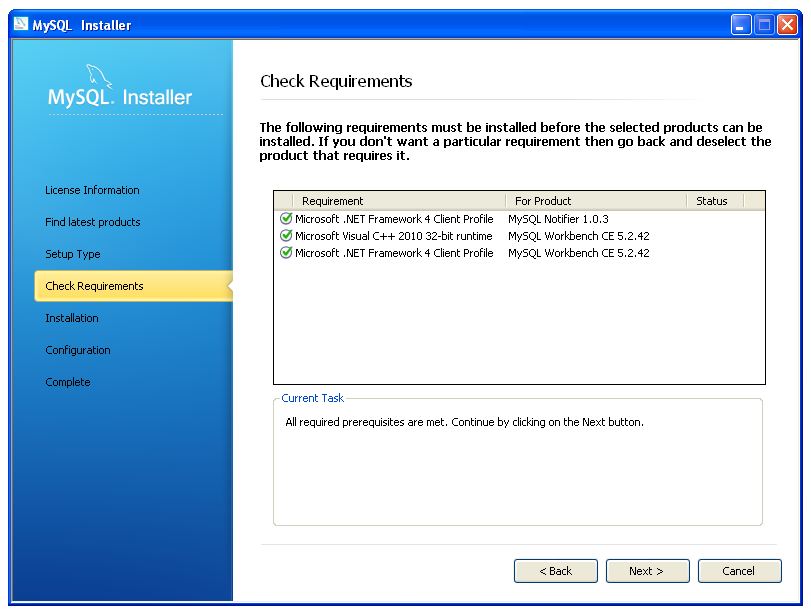
Task: Go to Find latest products step
Action: [93, 222]
